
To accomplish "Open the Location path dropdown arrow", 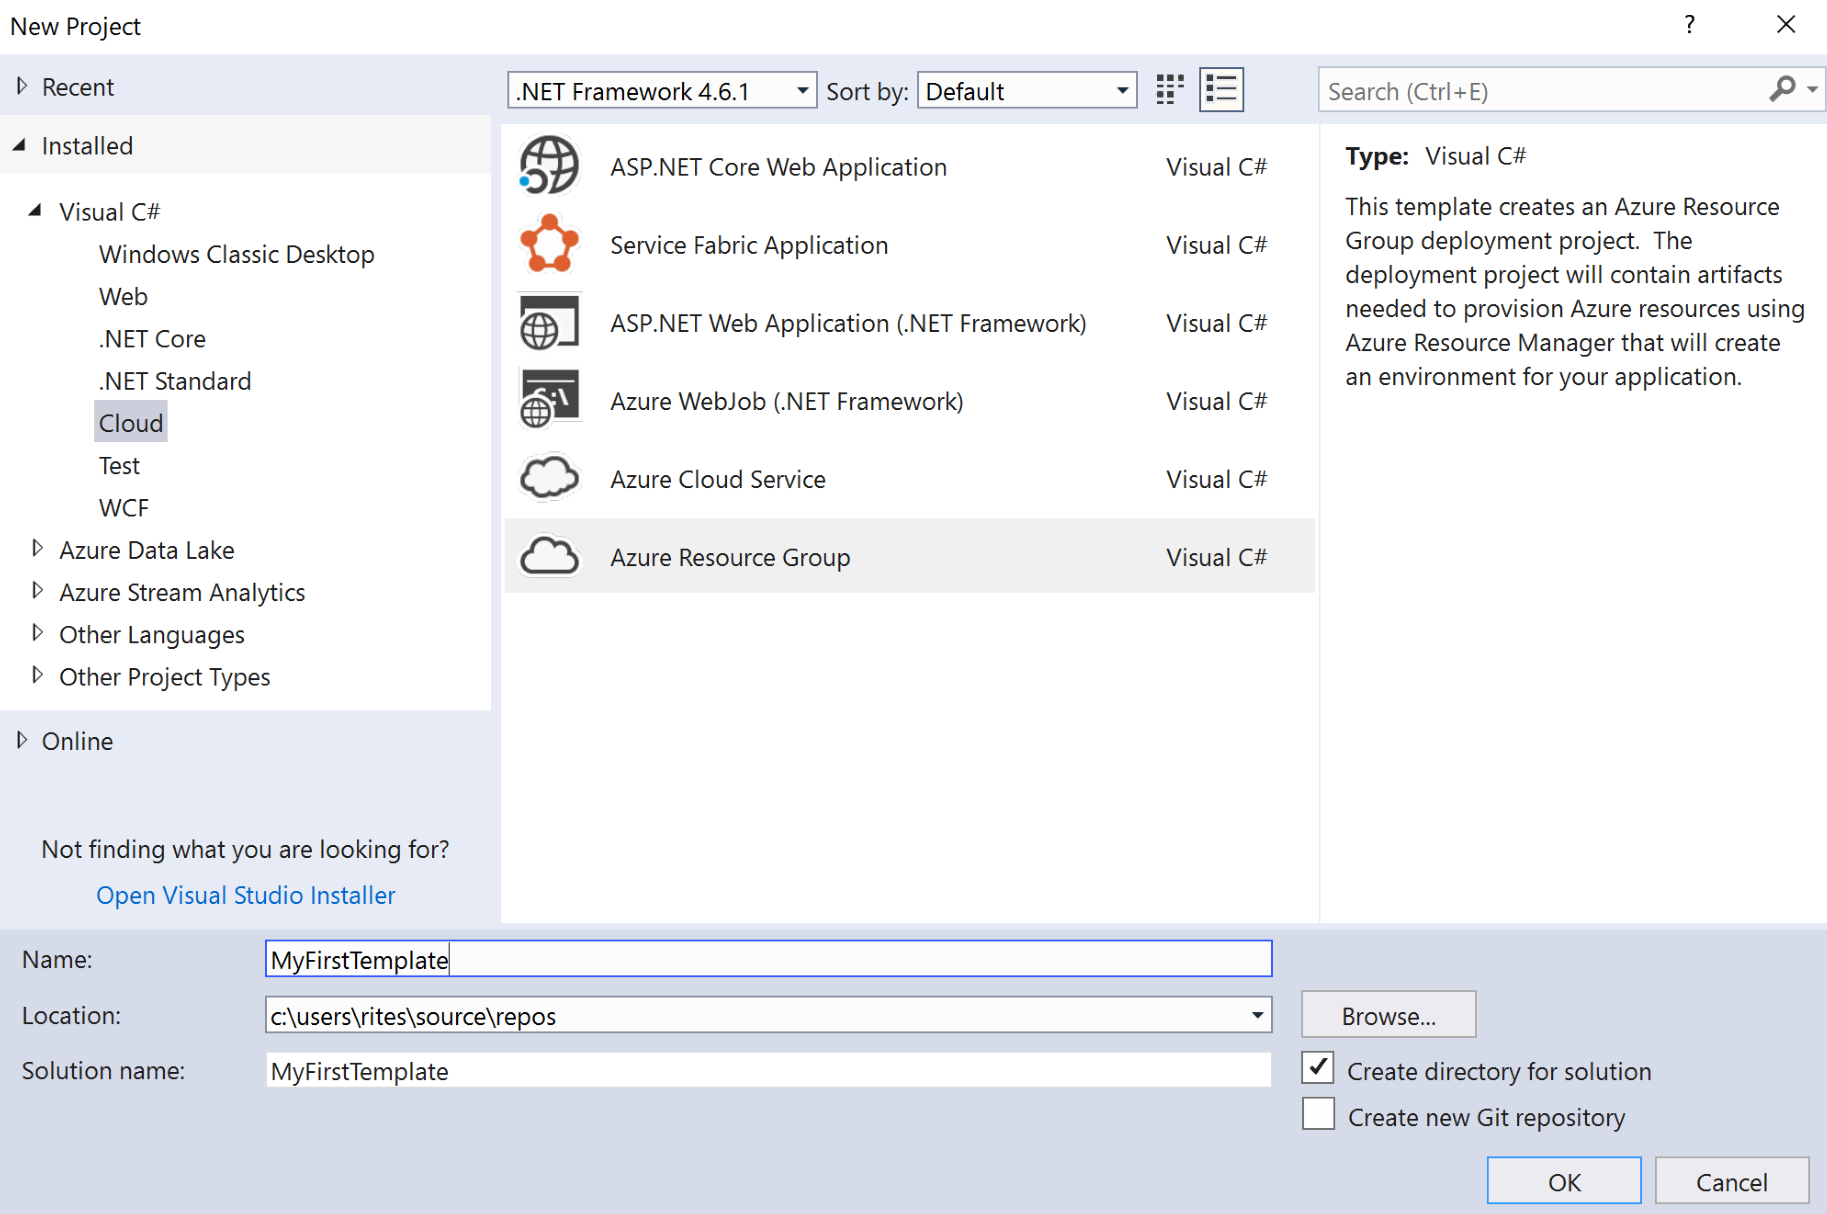I will click(1257, 1015).
